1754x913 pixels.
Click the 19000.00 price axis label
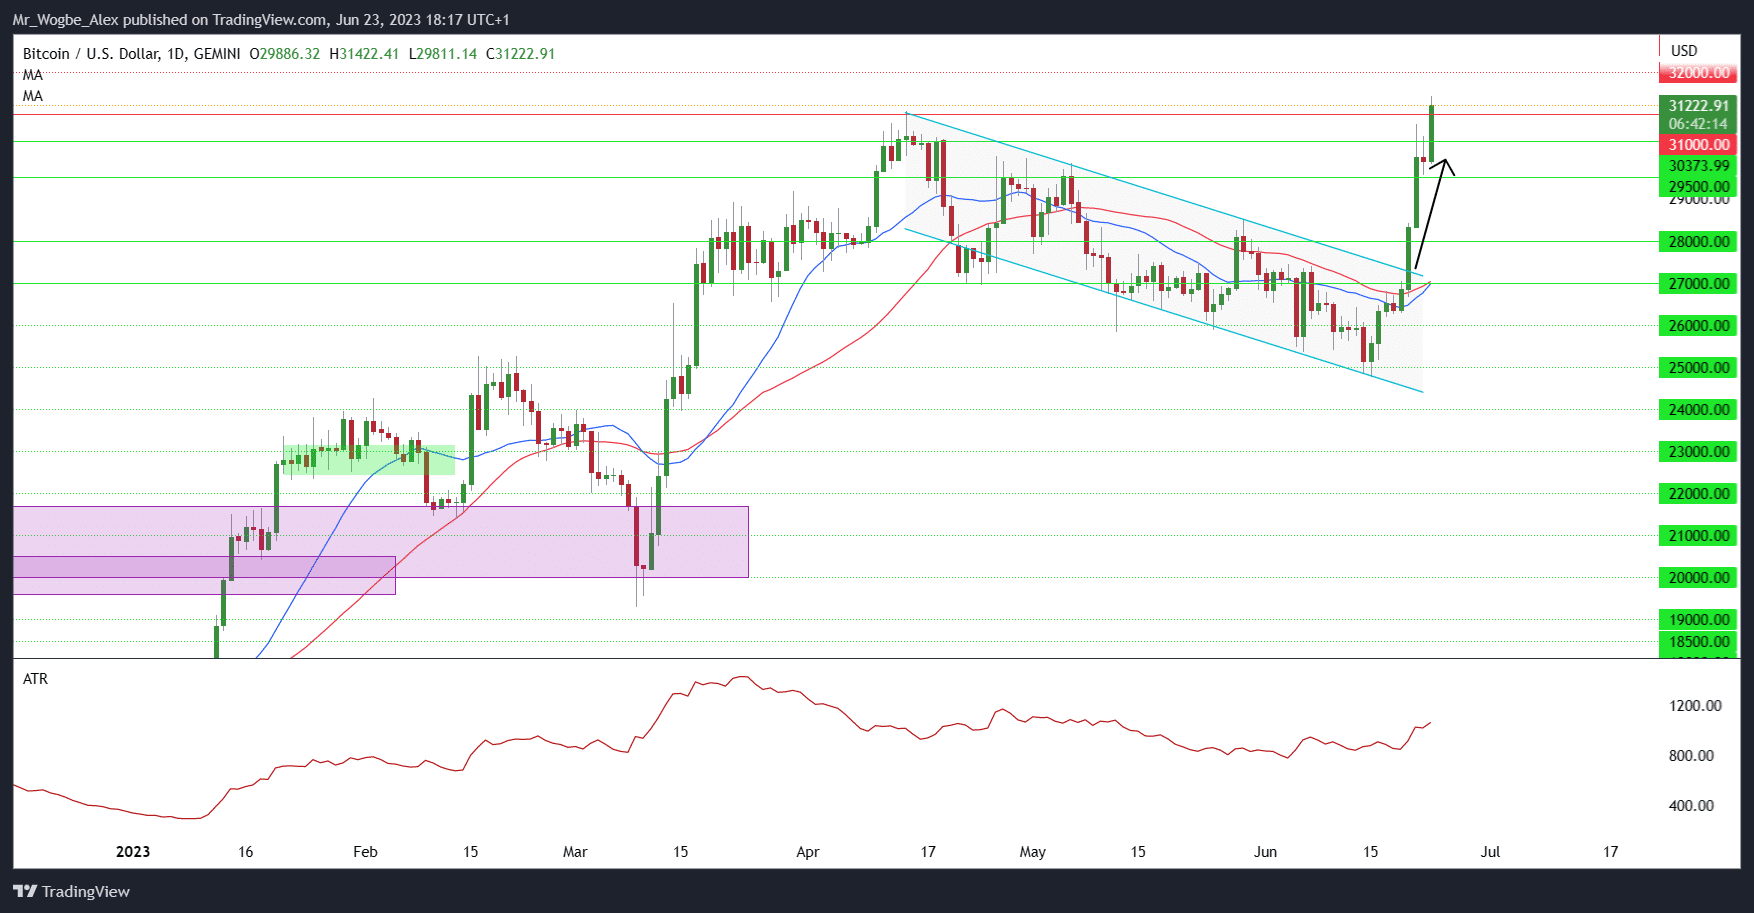click(x=1699, y=620)
